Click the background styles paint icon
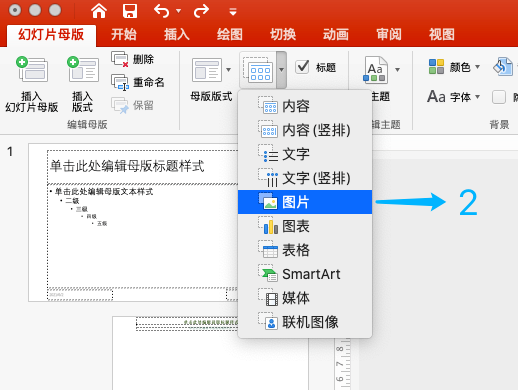 point(503,66)
